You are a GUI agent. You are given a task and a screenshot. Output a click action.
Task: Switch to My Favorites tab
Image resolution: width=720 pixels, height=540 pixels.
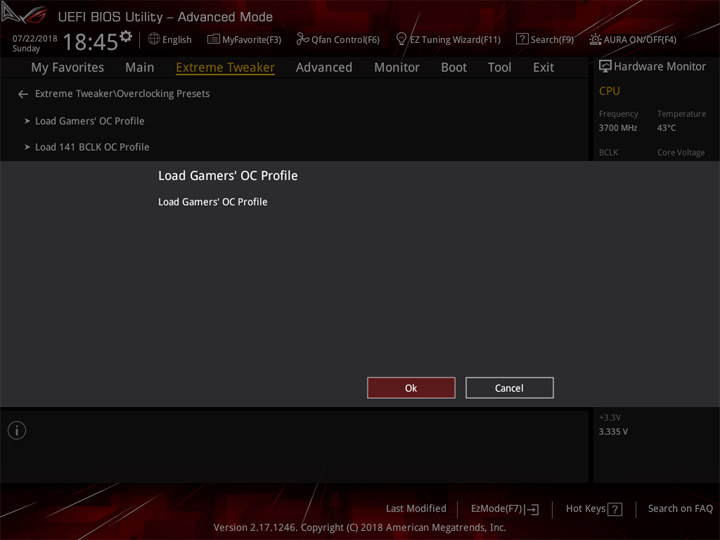68,68
